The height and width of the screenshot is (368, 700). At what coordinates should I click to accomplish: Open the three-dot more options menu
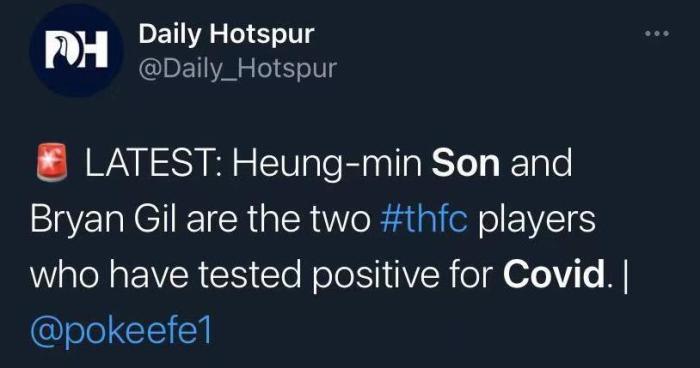tap(657, 33)
